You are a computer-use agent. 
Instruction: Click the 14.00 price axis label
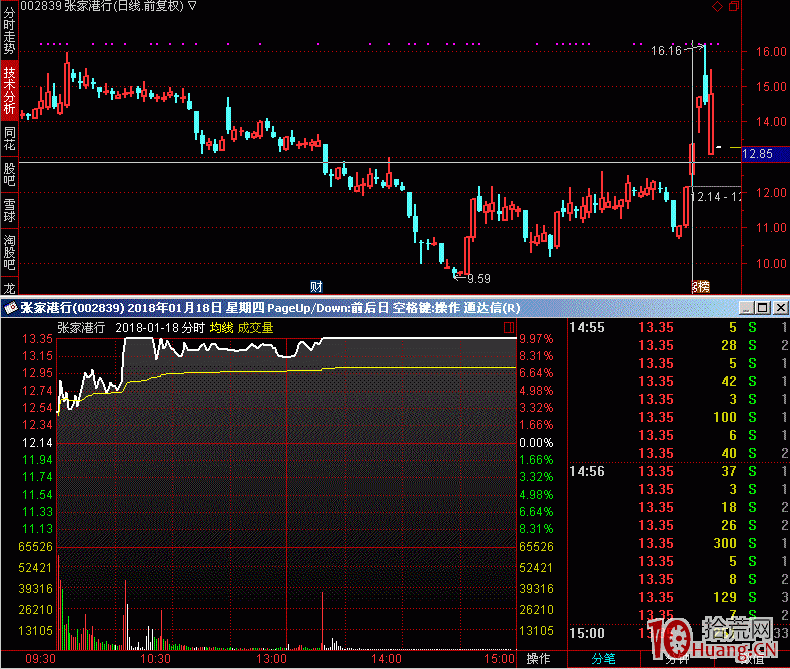[x=771, y=121]
